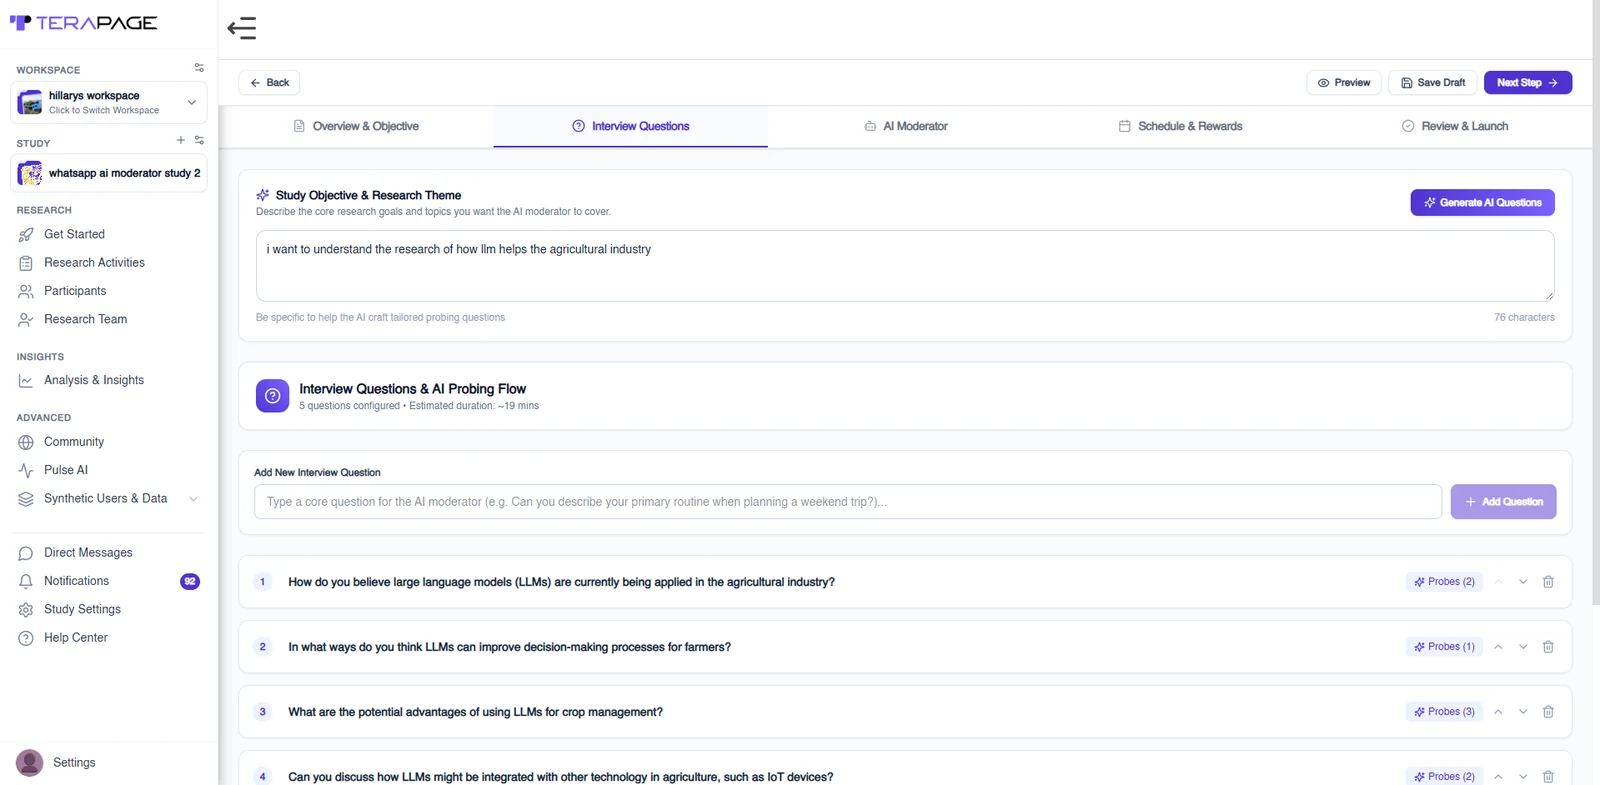Open Help Center in sidebar

coord(75,638)
